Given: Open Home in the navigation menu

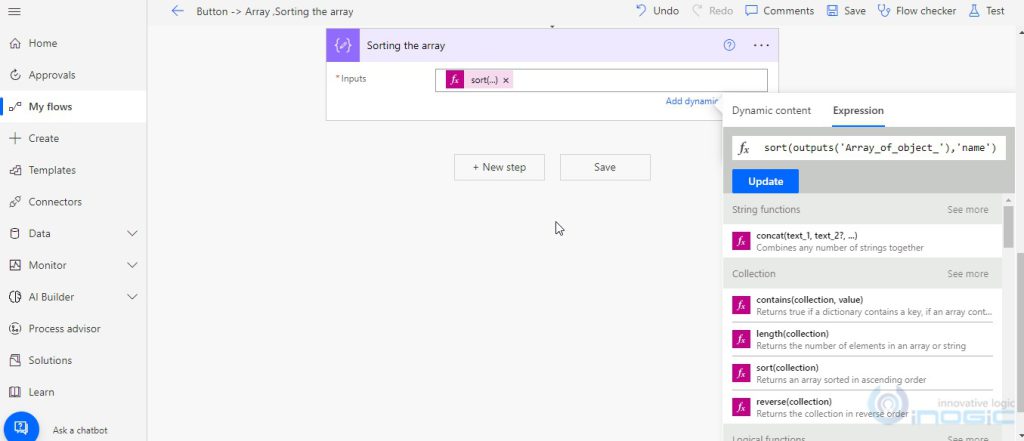Looking at the screenshot, I should tap(73, 44).
